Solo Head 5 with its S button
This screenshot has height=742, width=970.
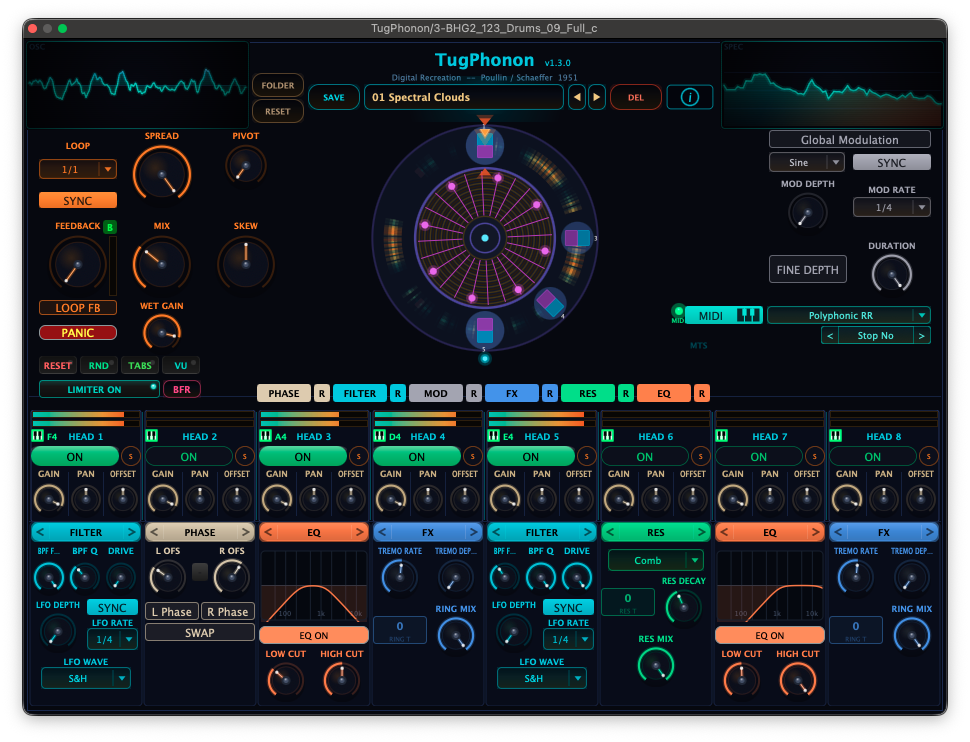(x=586, y=457)
